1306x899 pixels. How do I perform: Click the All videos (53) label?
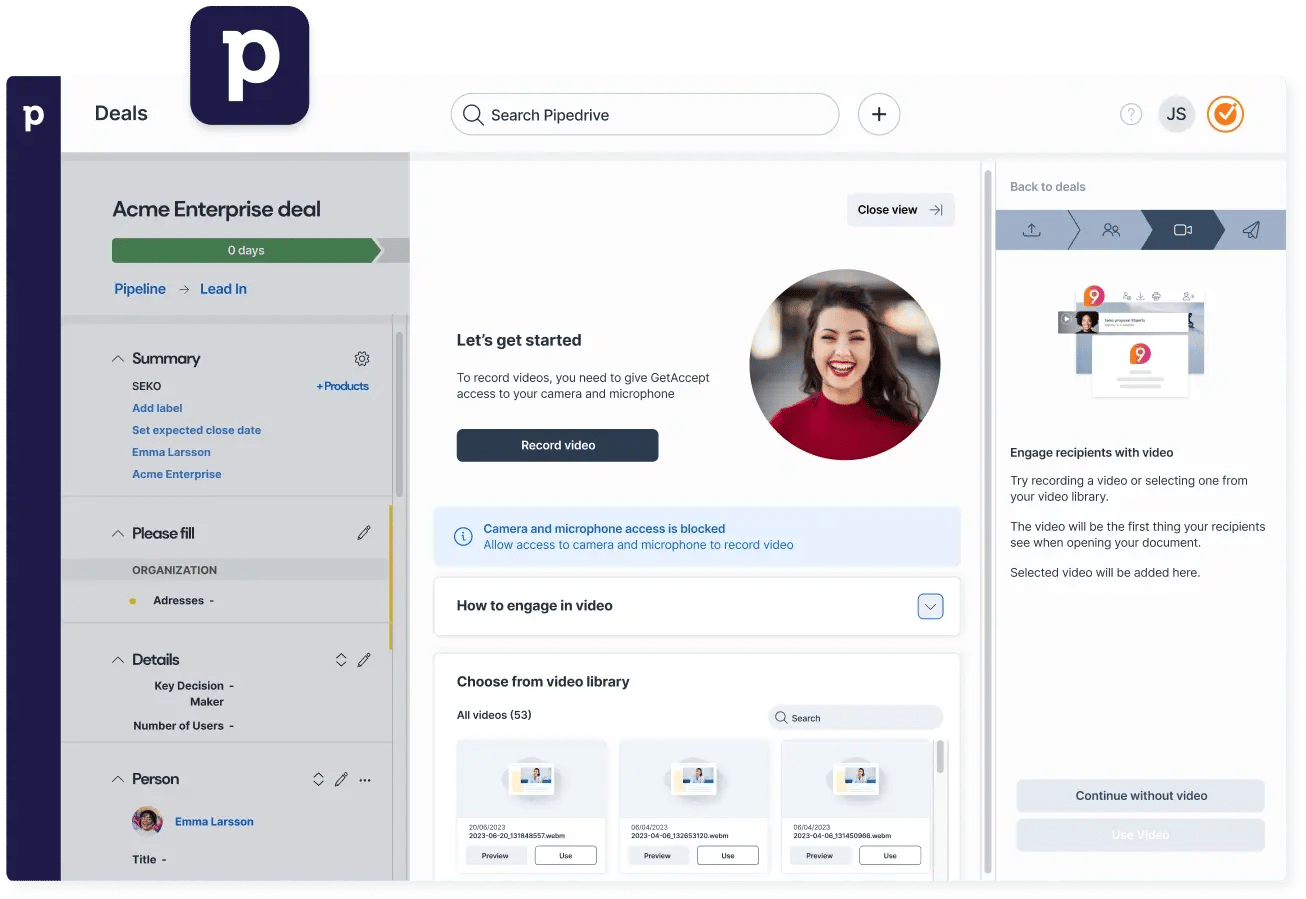[x=494, y=715]
